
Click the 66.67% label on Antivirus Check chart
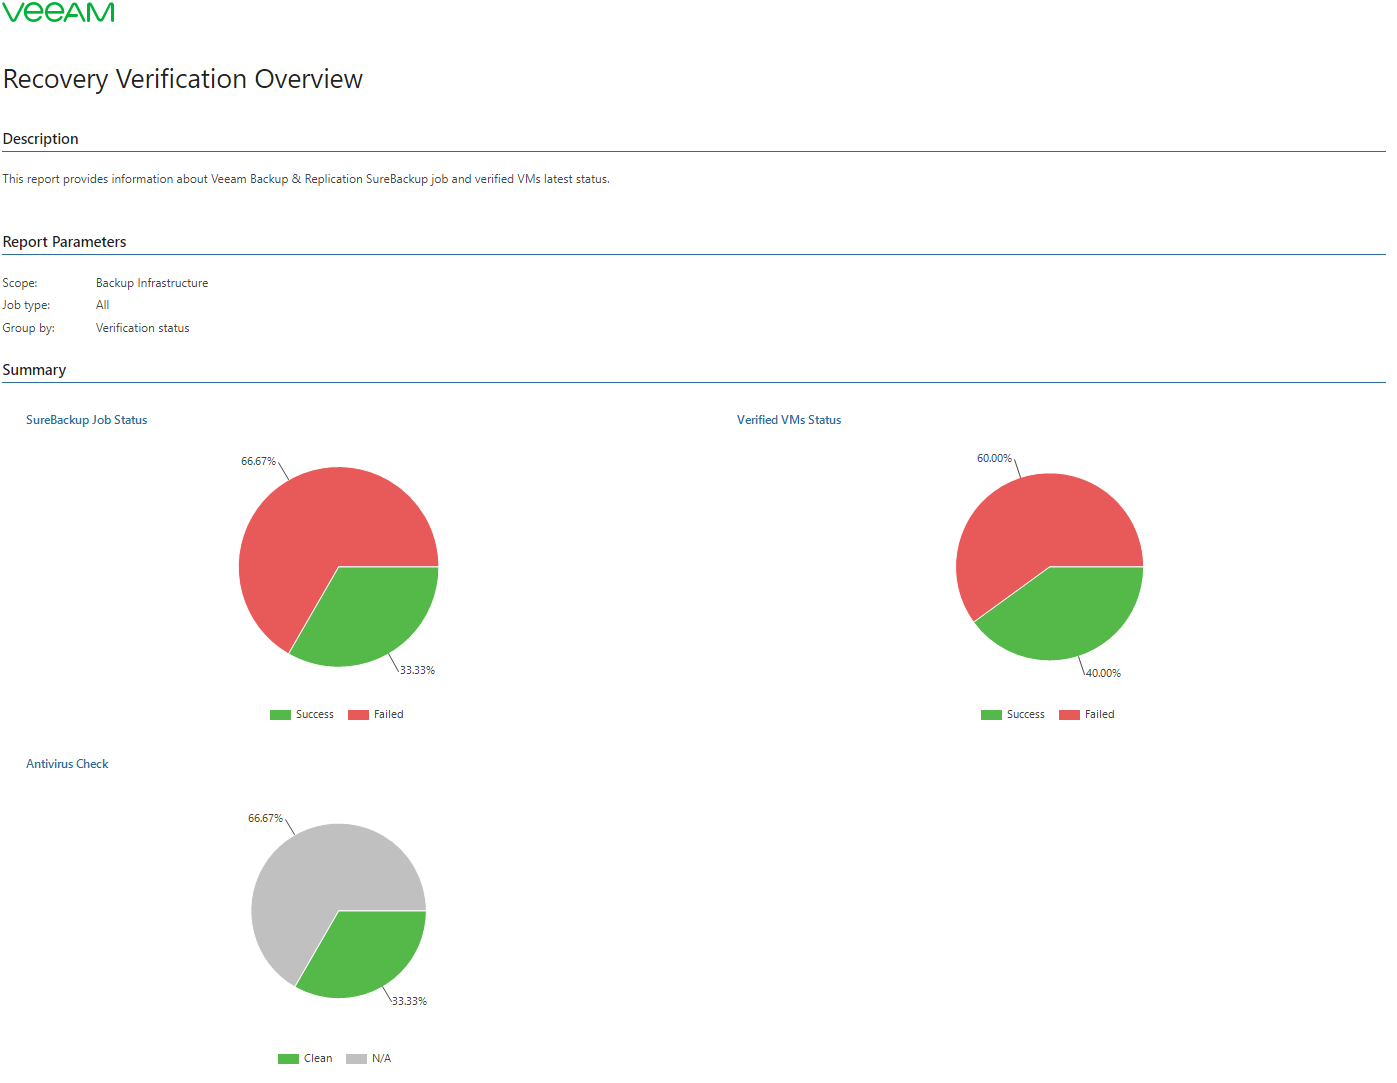tap(265, 819)
